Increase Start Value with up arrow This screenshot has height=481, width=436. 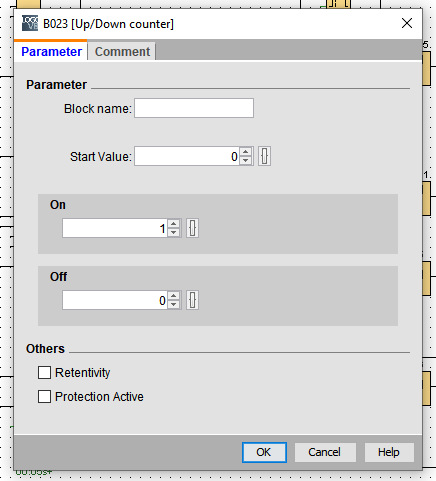pos(246,152)
